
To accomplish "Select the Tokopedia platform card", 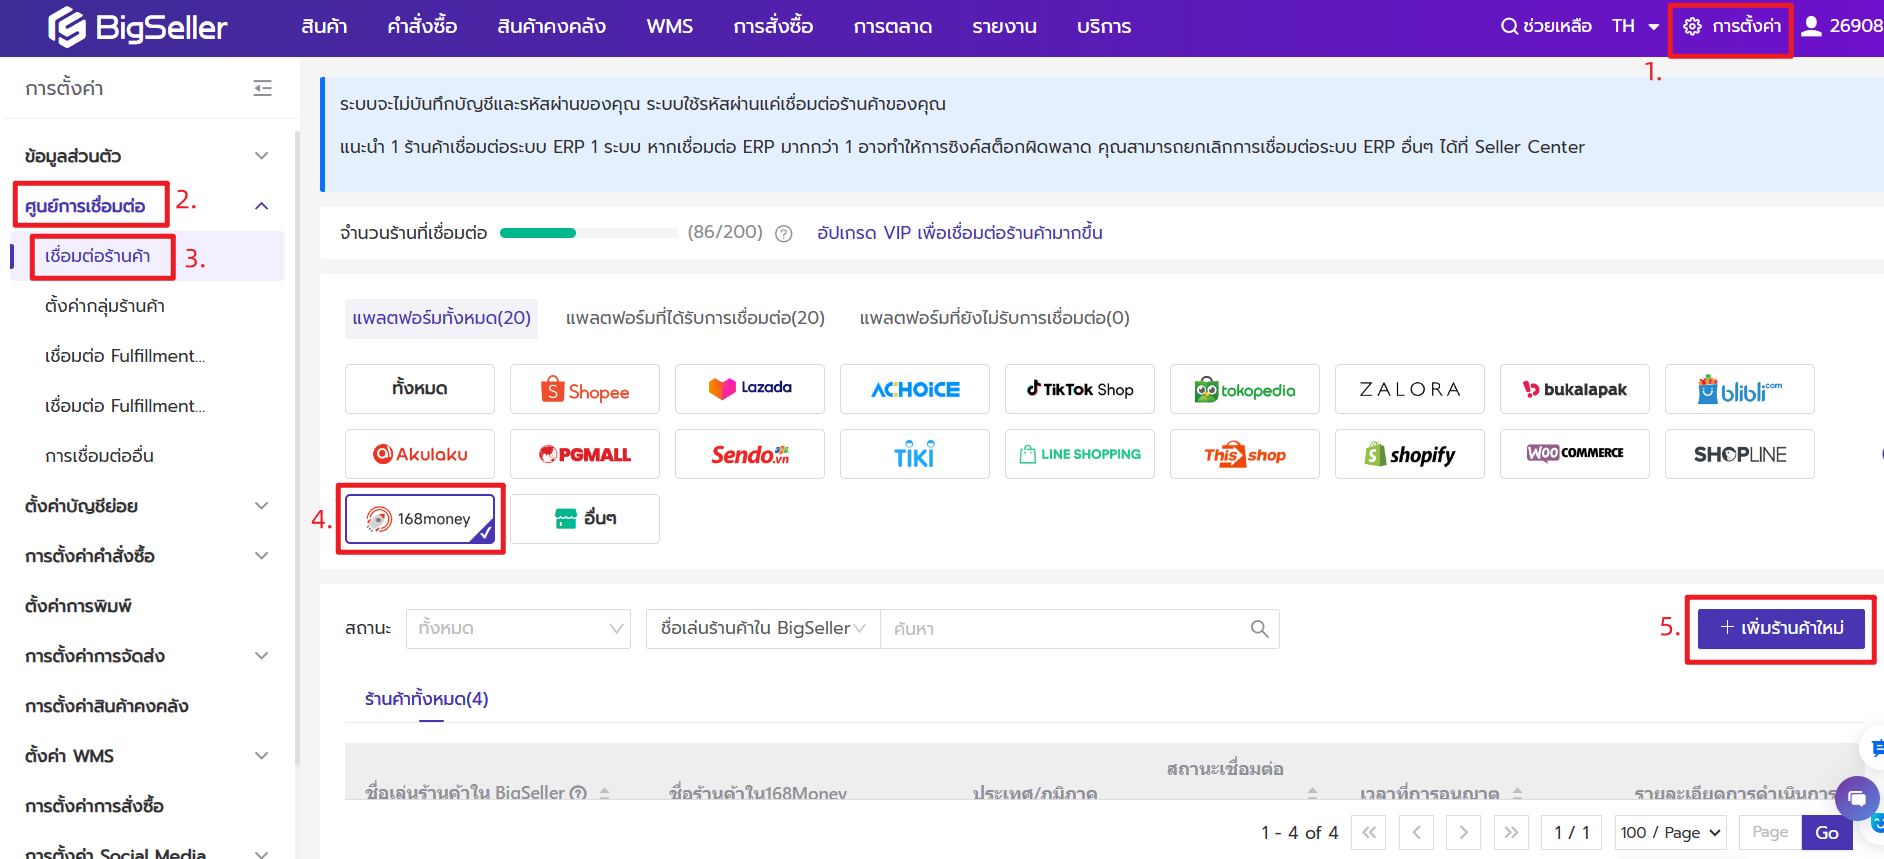I will 1245,389.
